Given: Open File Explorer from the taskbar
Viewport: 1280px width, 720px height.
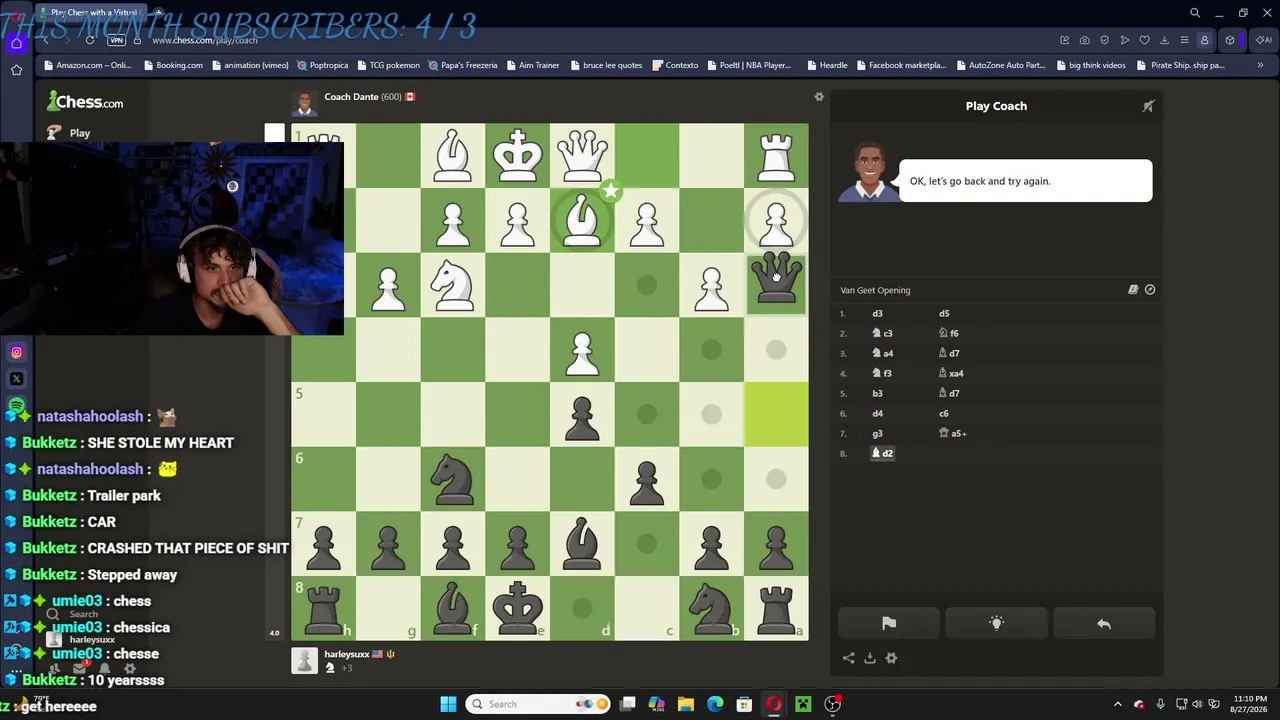Looking at the screenshot, I should click(x=686, y=704).
